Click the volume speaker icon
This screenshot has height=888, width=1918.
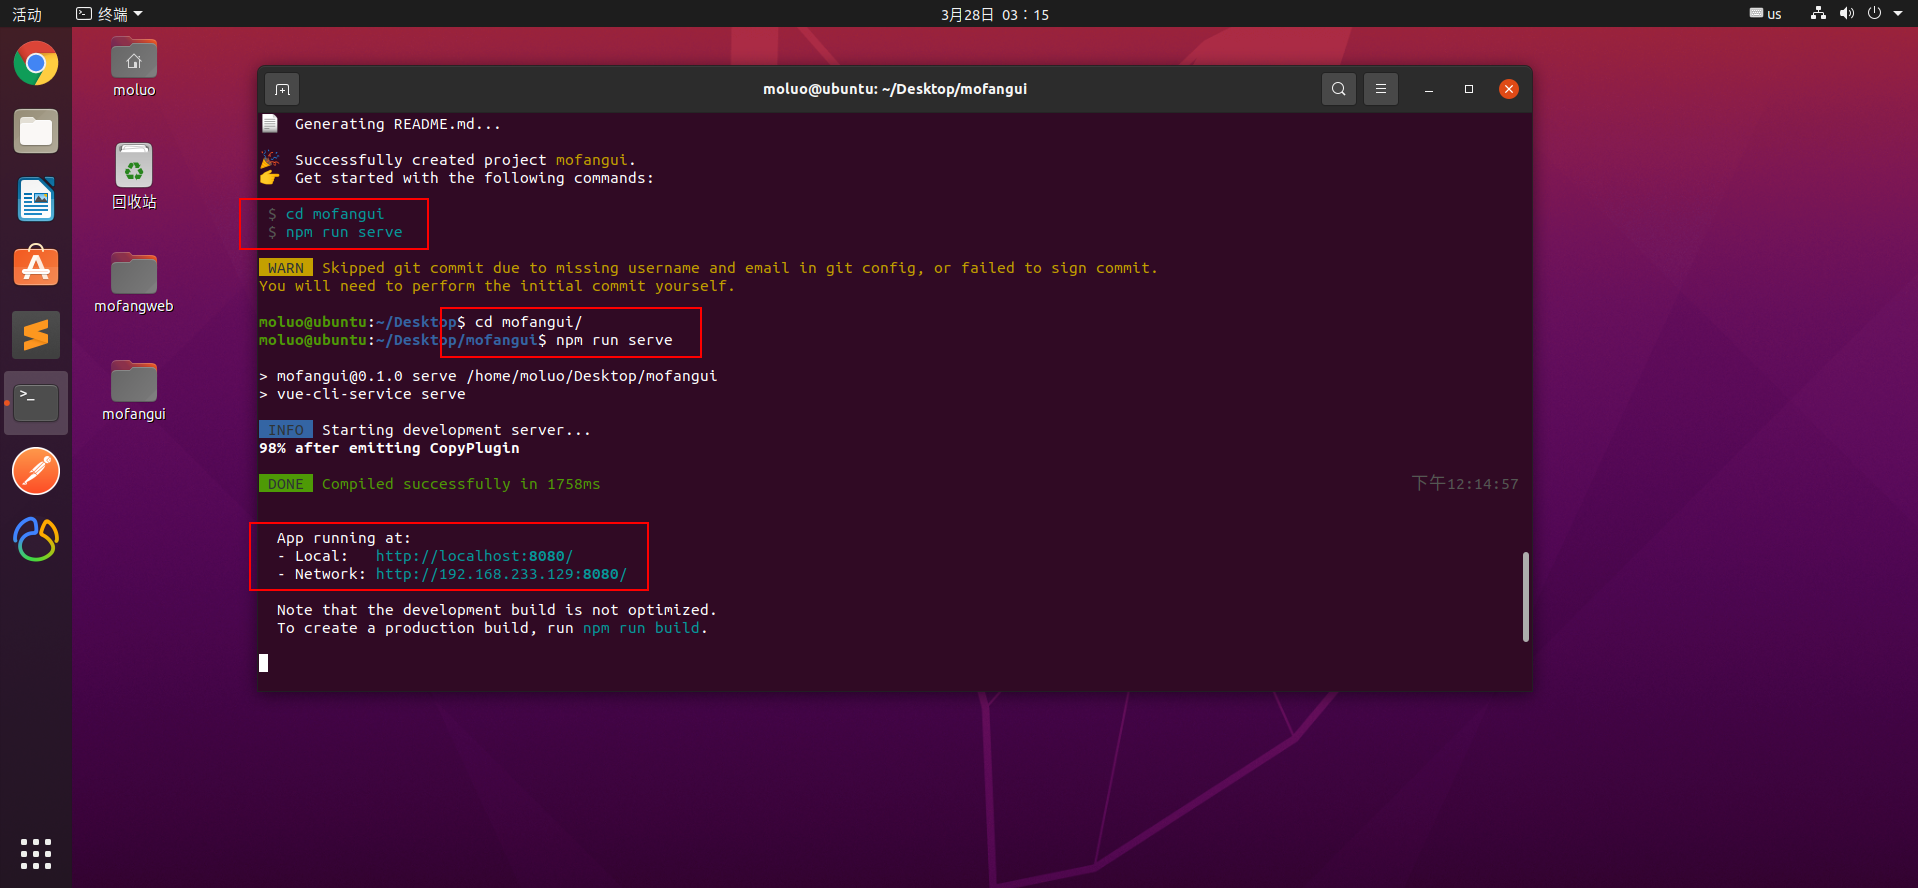1846,14
